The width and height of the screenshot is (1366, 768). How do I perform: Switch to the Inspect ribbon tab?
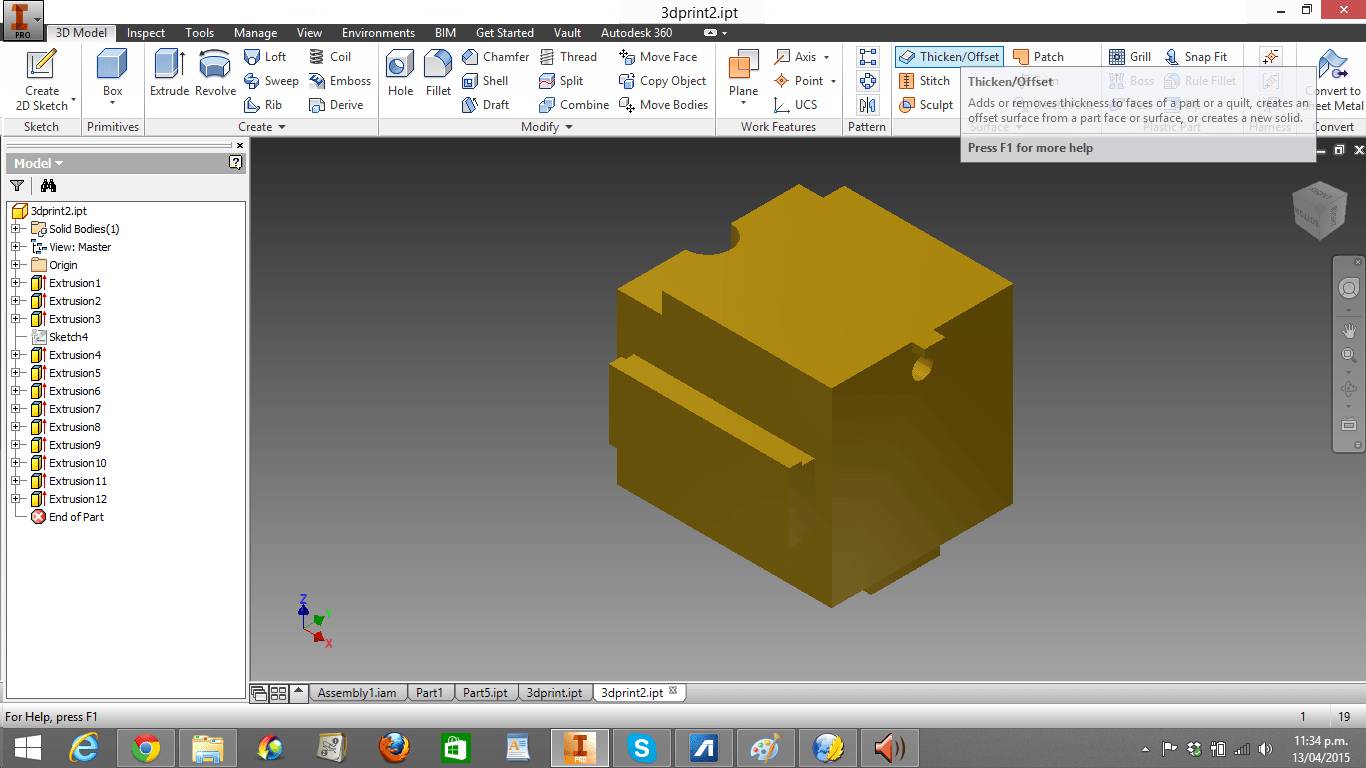(x=146, y=33)
